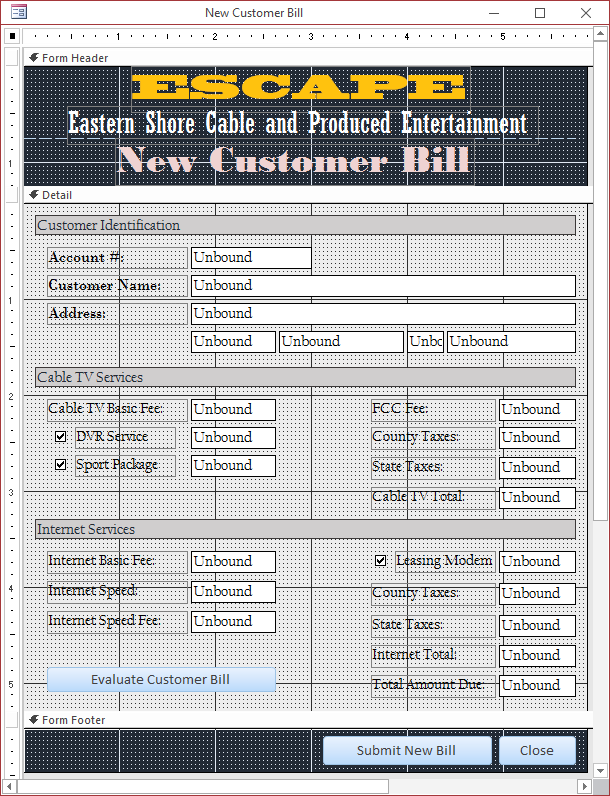Image resolution: width=610 pixels, height=796 pixels.
Task: Select the DVR Service text box
Action: 233,438
